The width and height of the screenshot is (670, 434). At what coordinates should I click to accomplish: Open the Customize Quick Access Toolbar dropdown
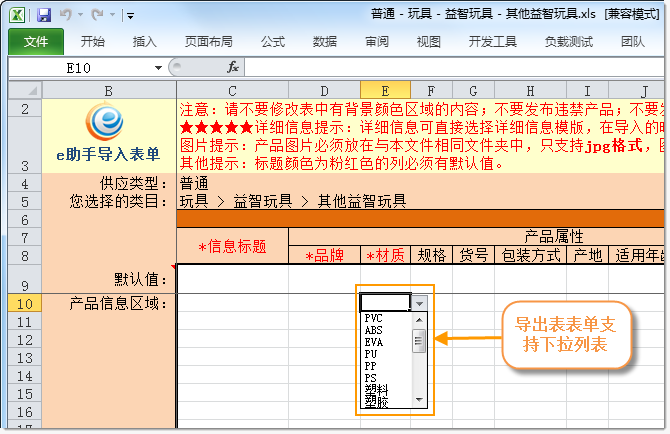pos(132,16)
